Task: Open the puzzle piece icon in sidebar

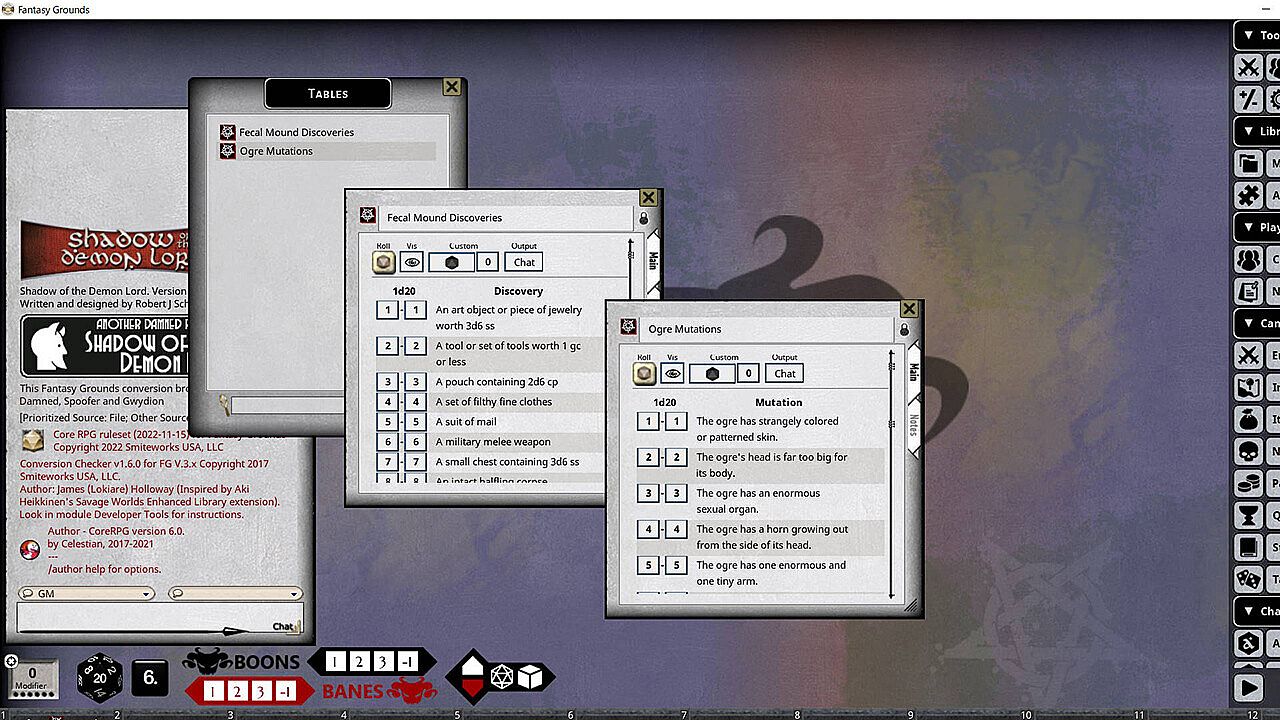Action: point(1248,195)
